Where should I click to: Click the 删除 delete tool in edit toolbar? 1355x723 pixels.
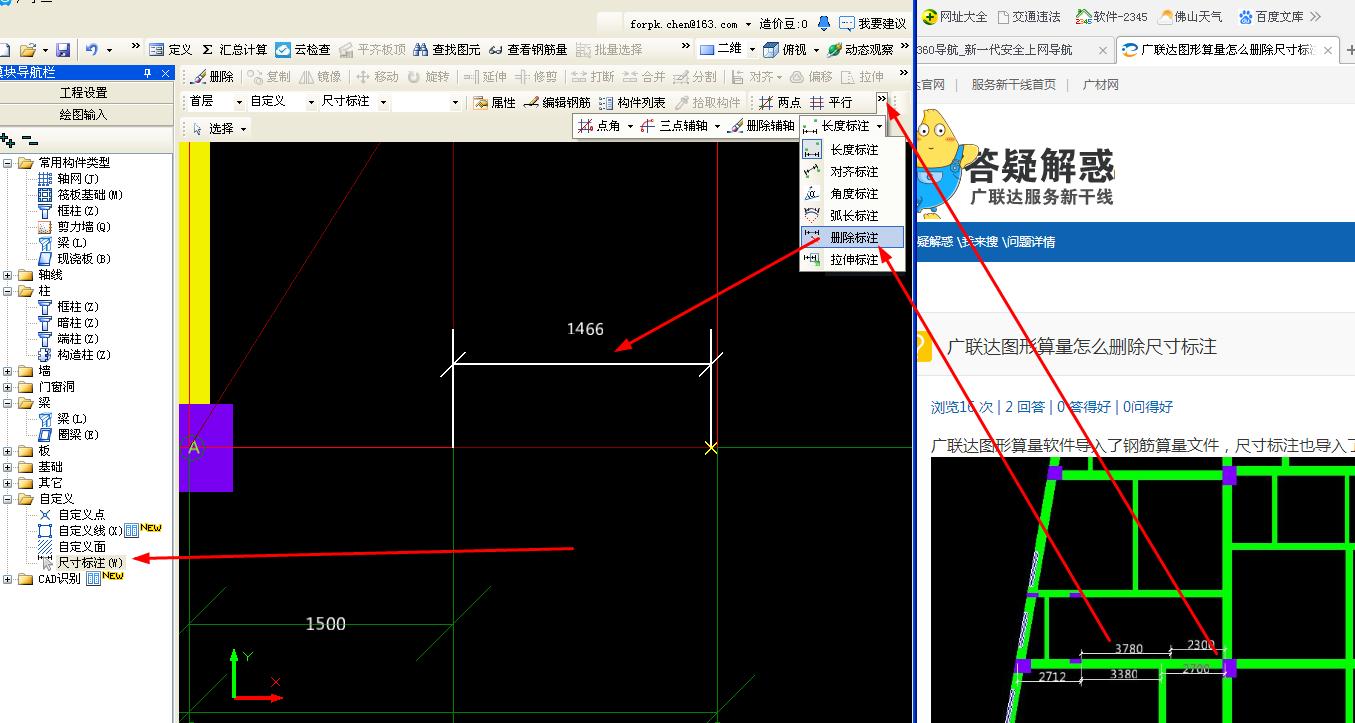pos(212,76)
